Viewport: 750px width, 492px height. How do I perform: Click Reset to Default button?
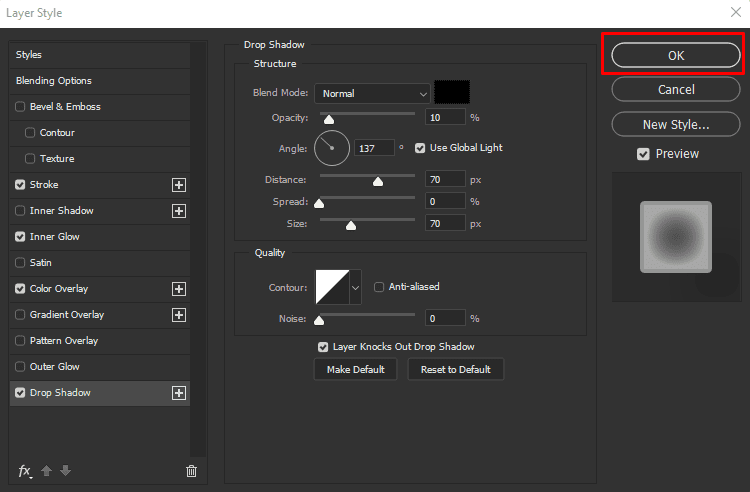[455, 370]
